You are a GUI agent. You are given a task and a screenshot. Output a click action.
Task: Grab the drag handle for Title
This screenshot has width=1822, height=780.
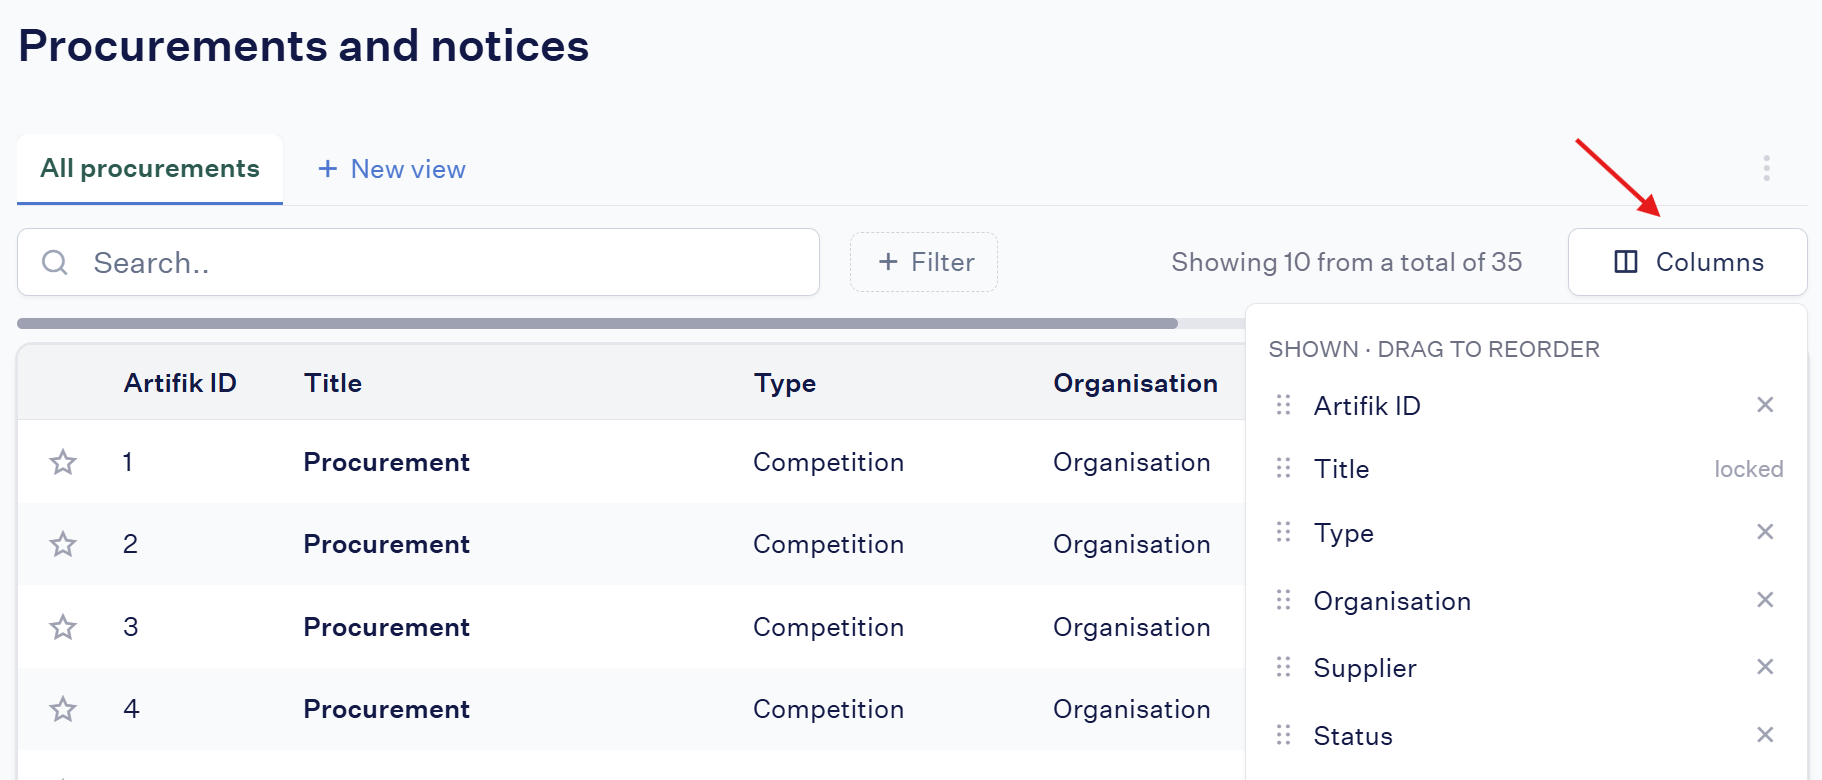point(1284,468)
